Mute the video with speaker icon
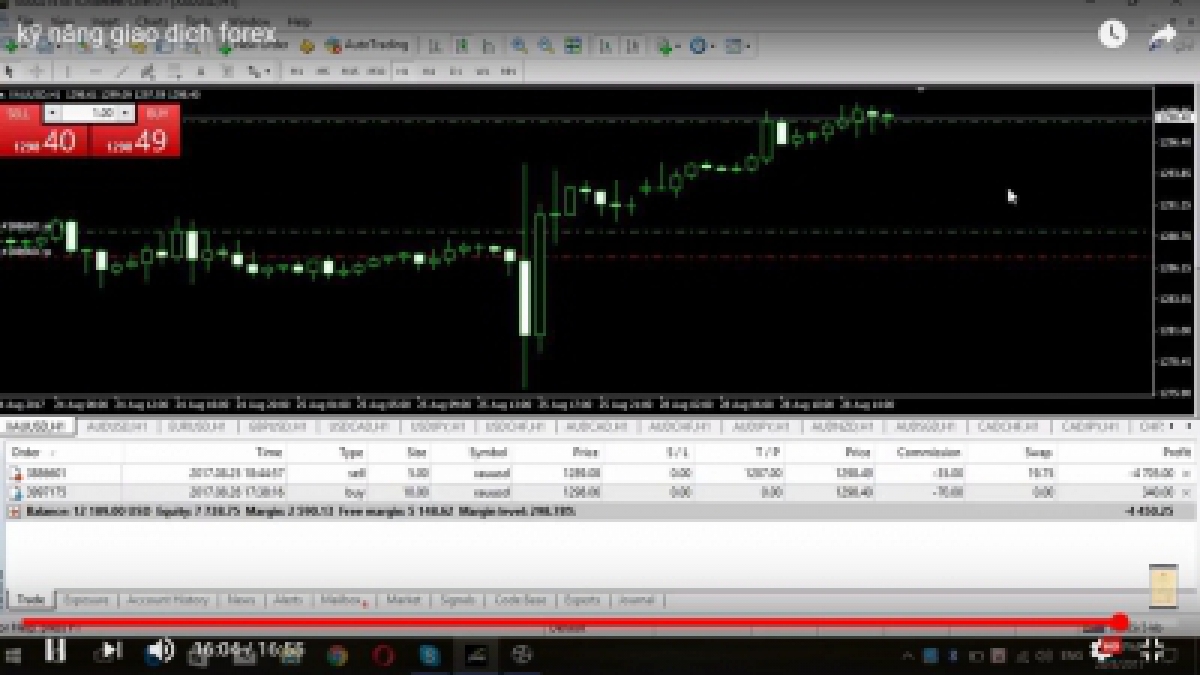The image size is (1200, 675). coord(159,651)
